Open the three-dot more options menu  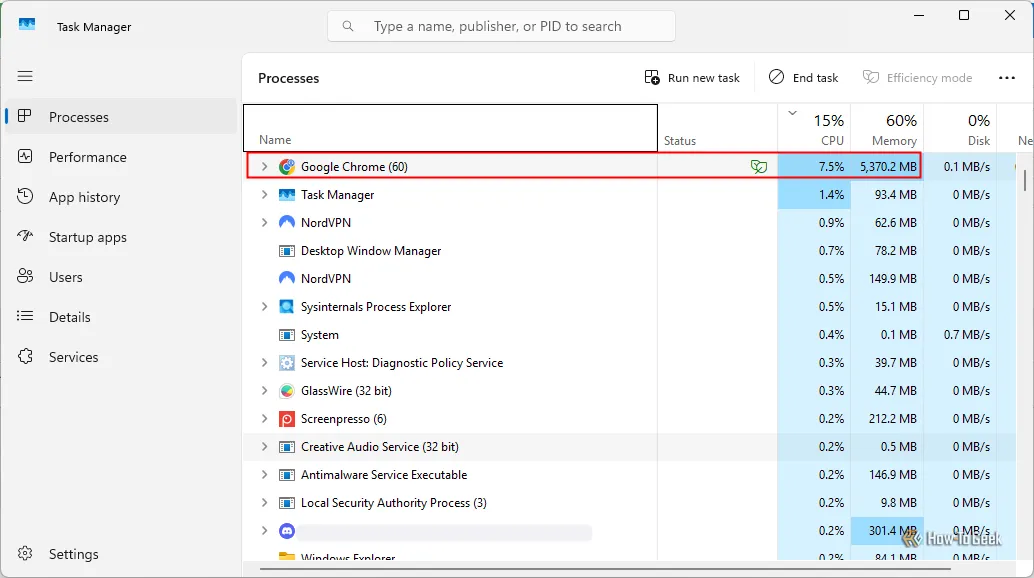1006,78
